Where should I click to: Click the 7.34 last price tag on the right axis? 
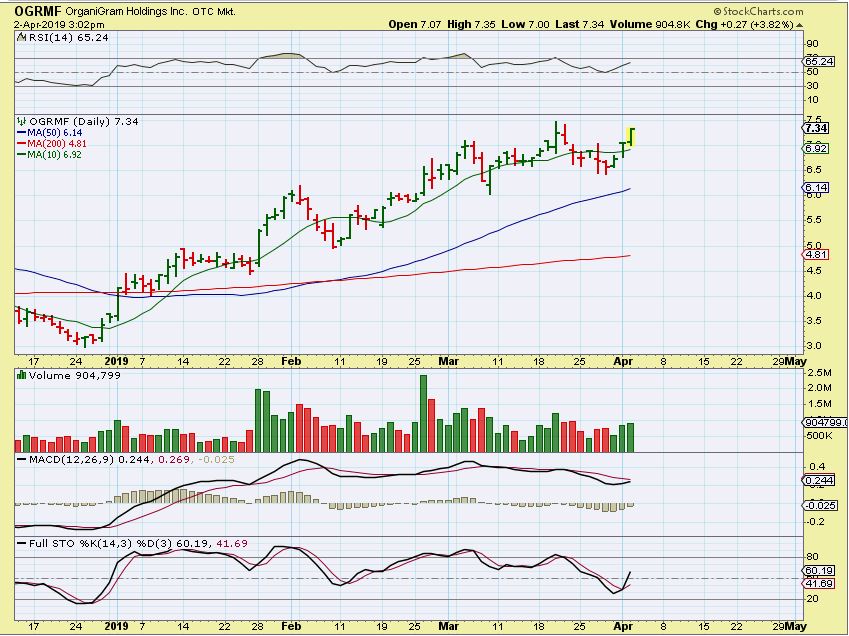[x=816, y=128]
